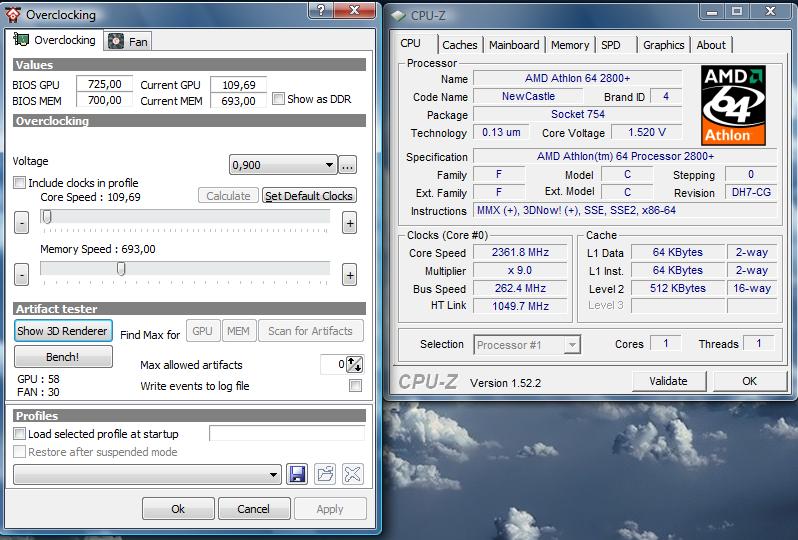Select the Overclocking tab
Viewport: 798px width, 540px height.
(x=55, y=40)
